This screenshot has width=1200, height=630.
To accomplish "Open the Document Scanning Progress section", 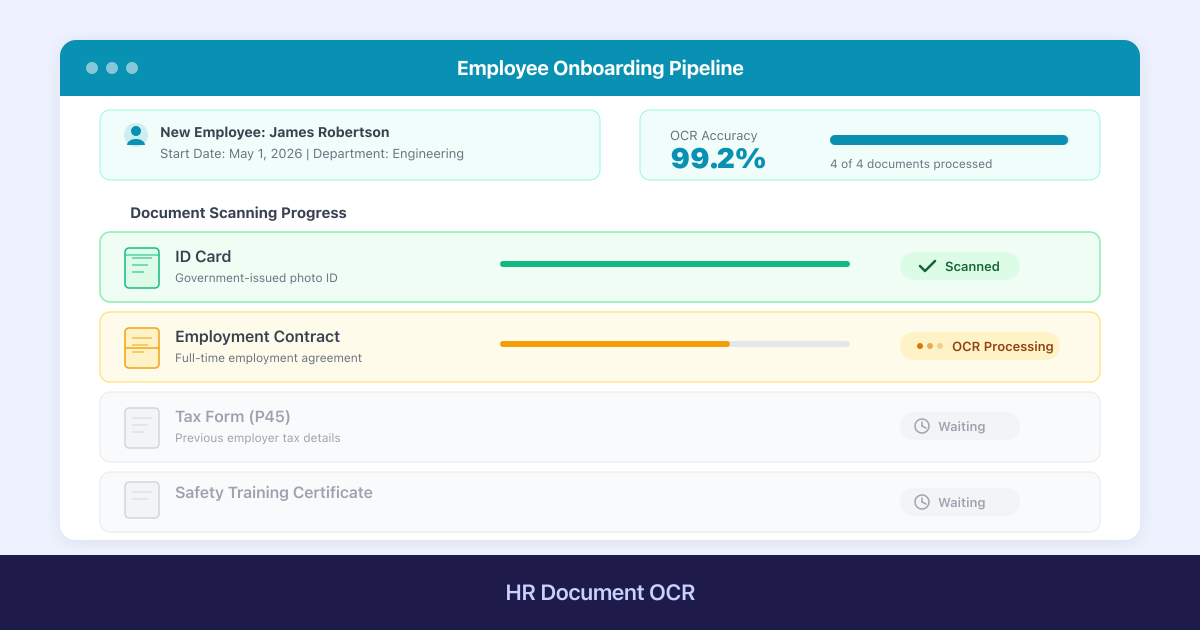I will click(x=237, y=213).
